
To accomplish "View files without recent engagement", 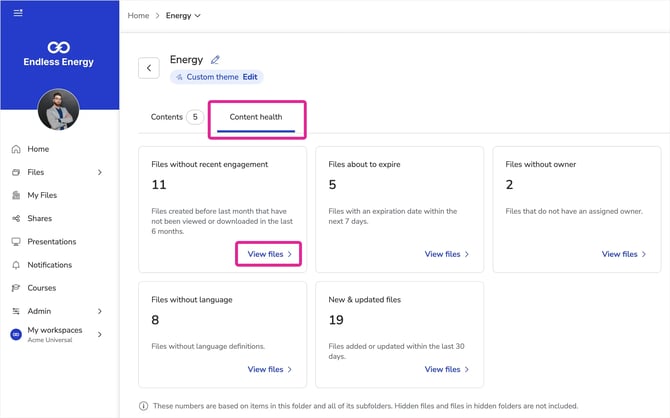I will tap(269, 254).
